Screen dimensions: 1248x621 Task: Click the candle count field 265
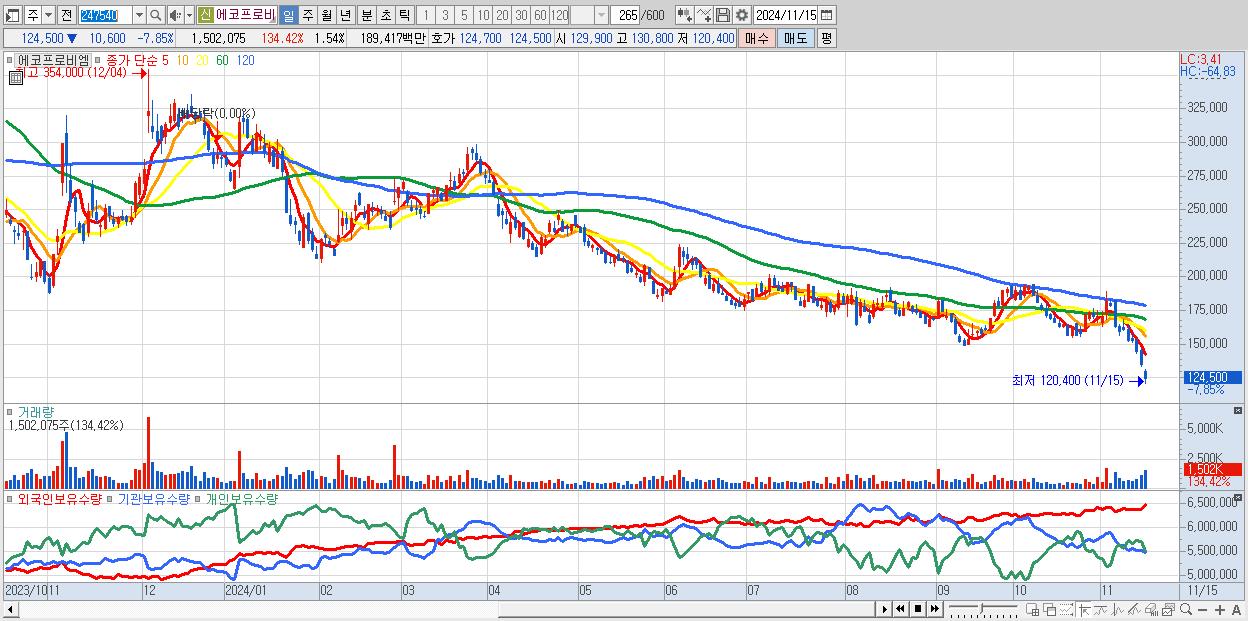click(625, 15)
